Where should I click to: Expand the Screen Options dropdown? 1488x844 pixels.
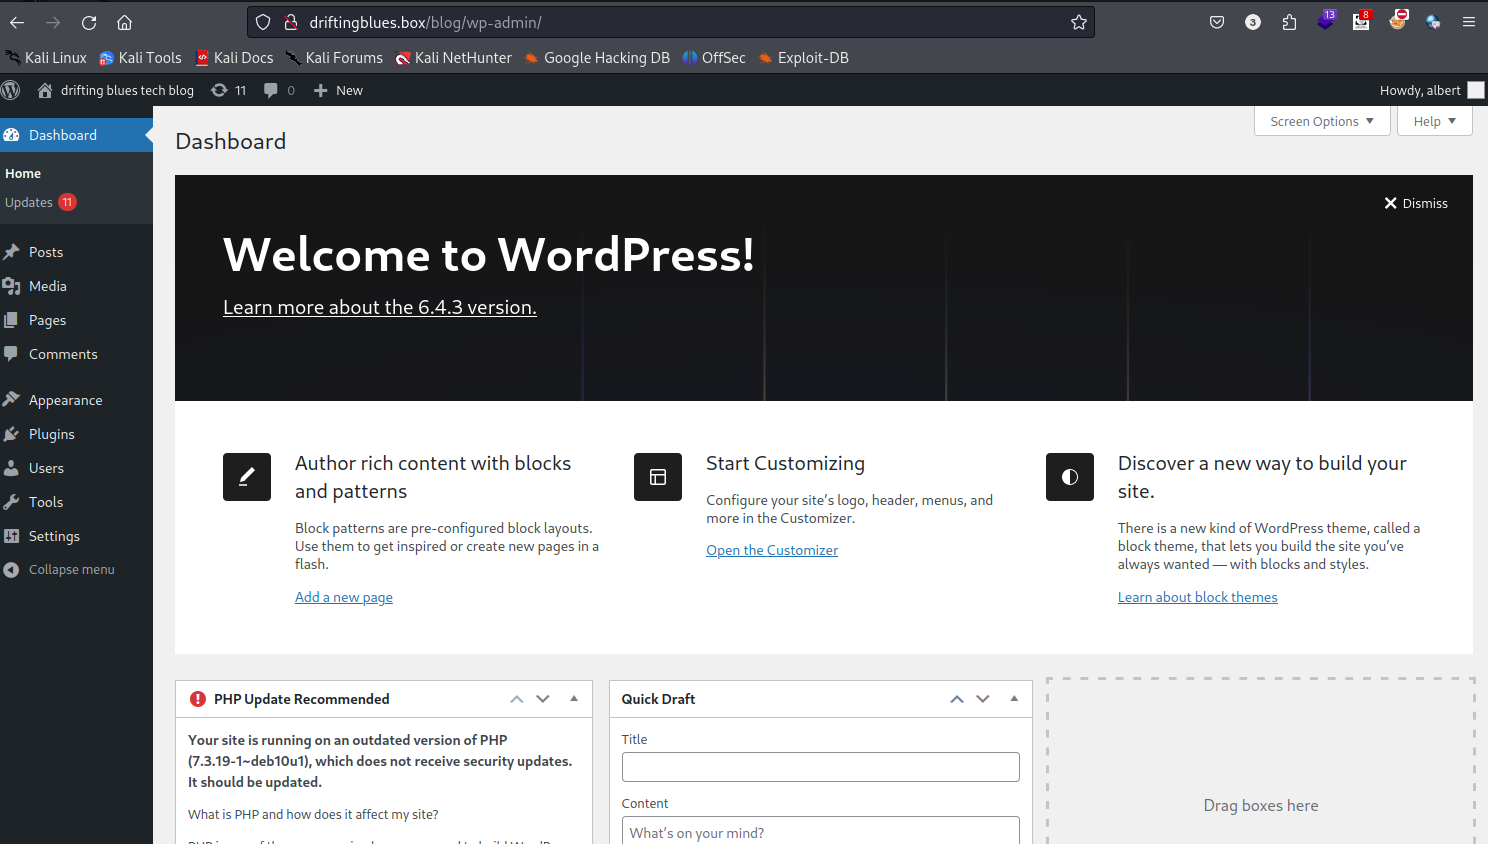[1322, 121]
